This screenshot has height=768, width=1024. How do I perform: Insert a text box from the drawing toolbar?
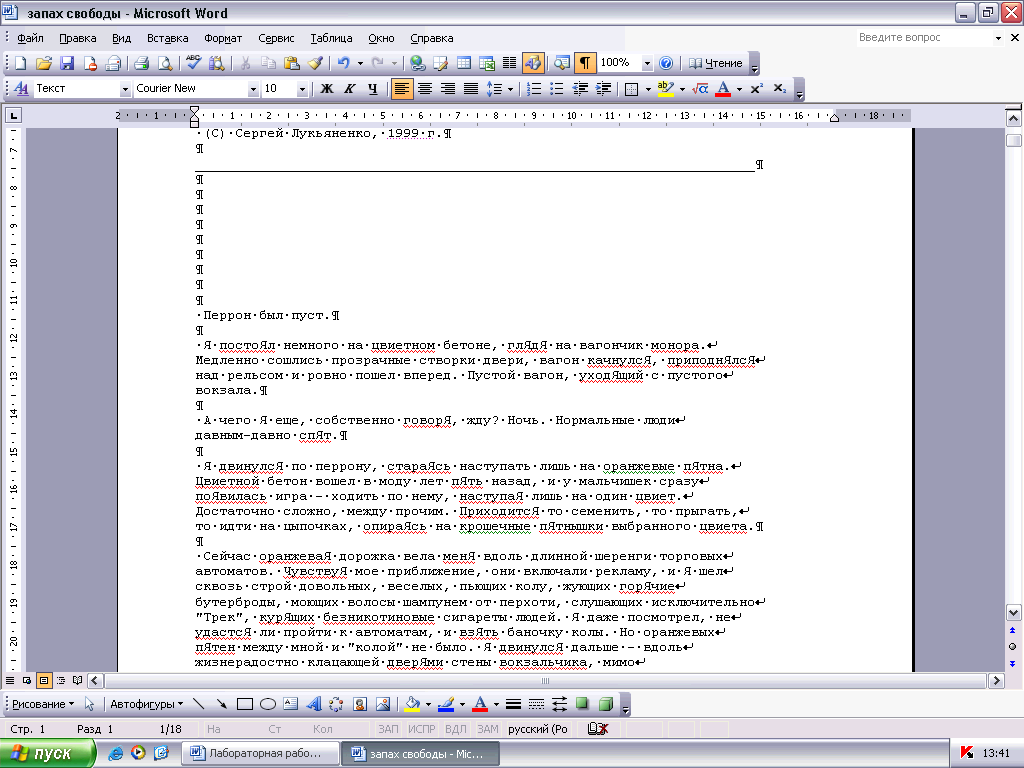(291, 704)
